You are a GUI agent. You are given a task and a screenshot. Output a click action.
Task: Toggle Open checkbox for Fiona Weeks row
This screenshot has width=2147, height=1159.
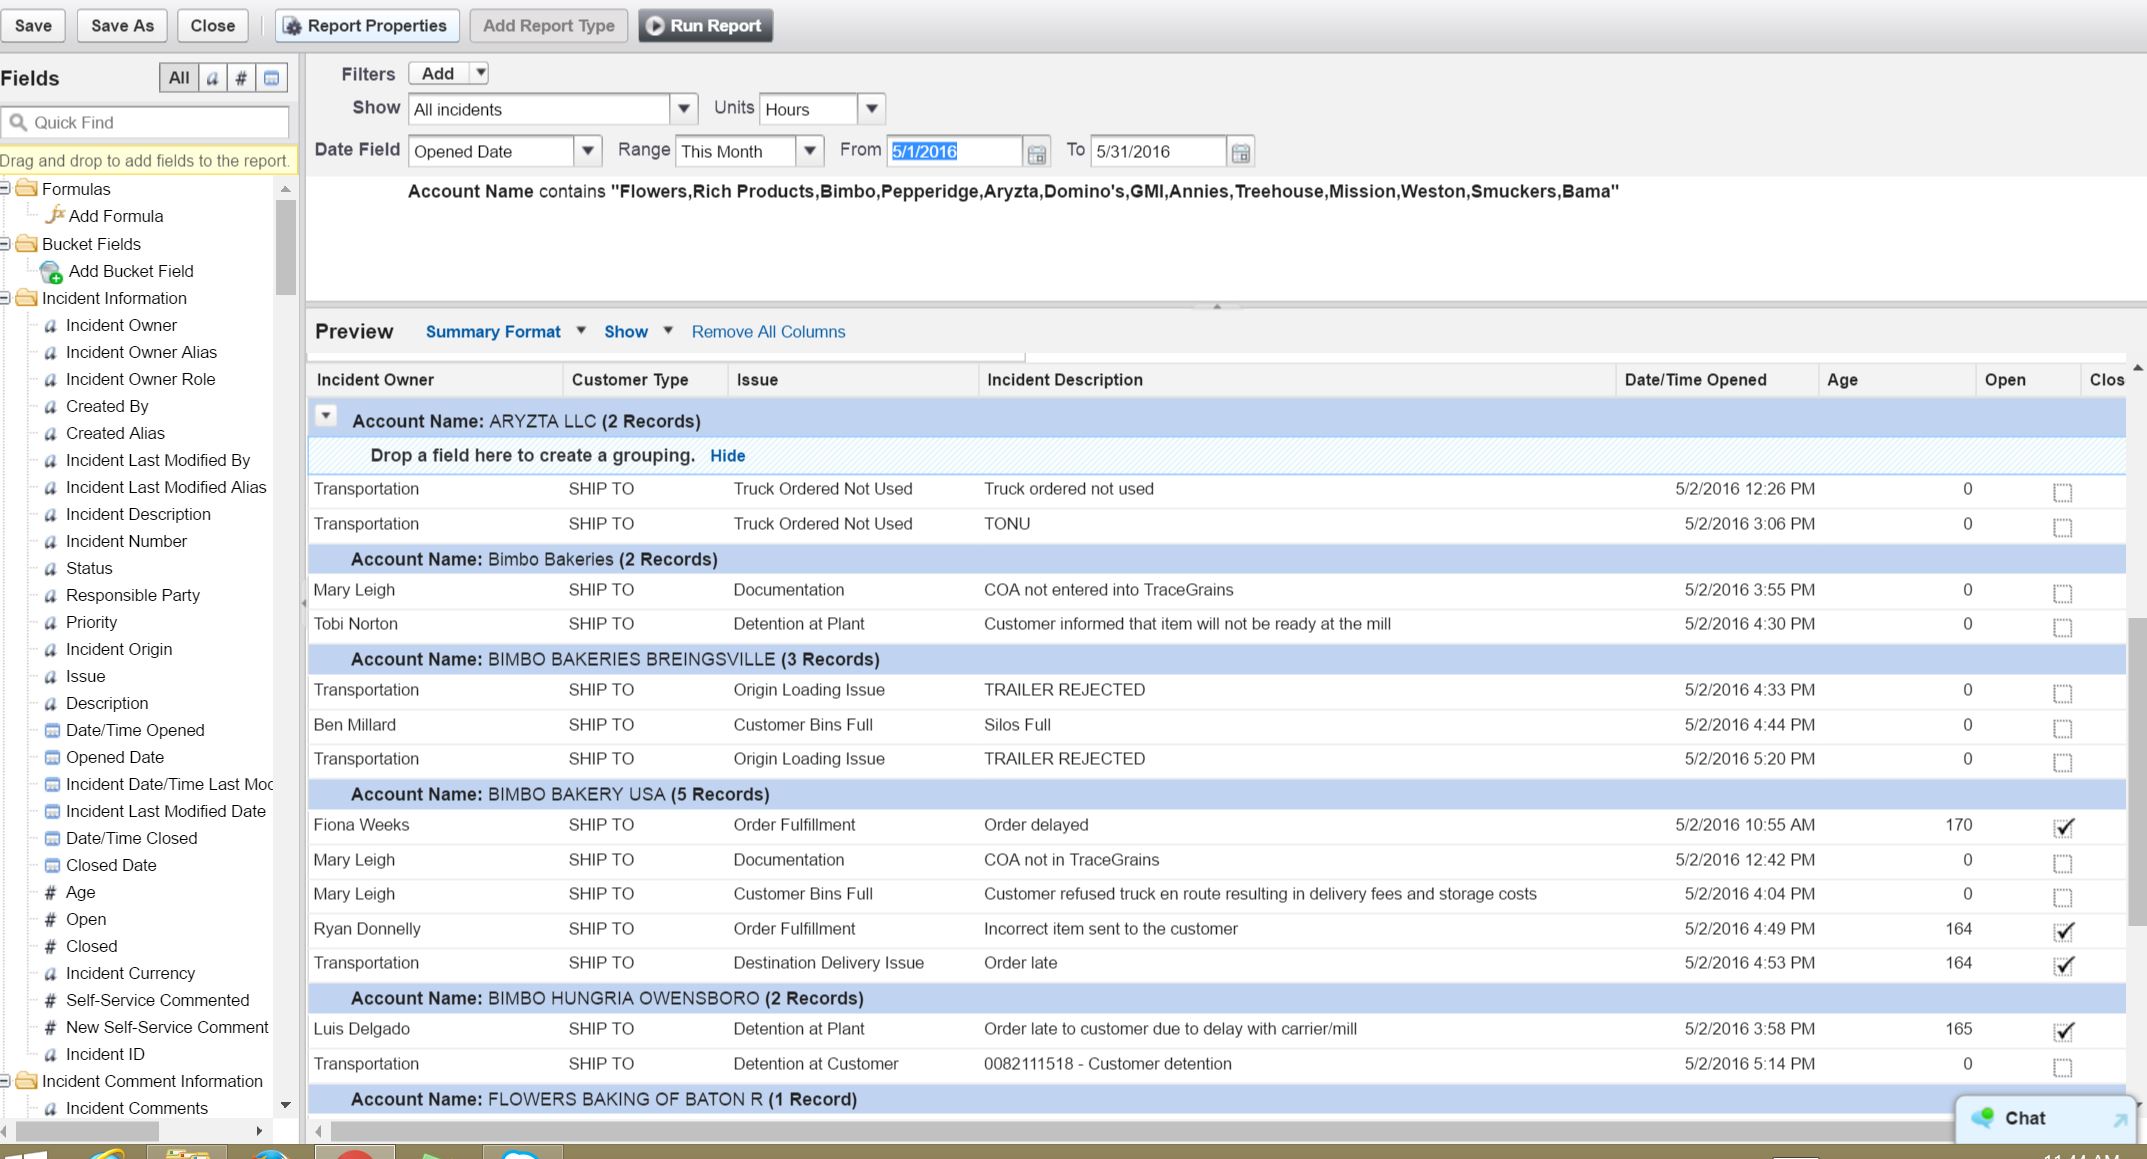tap(2062, 827)
